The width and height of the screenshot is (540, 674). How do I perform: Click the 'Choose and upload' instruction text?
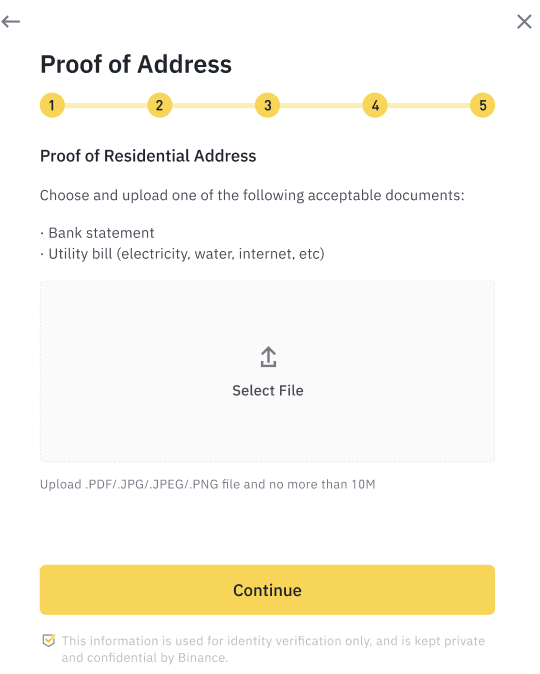pyautogui.click(x=252, y=196)
